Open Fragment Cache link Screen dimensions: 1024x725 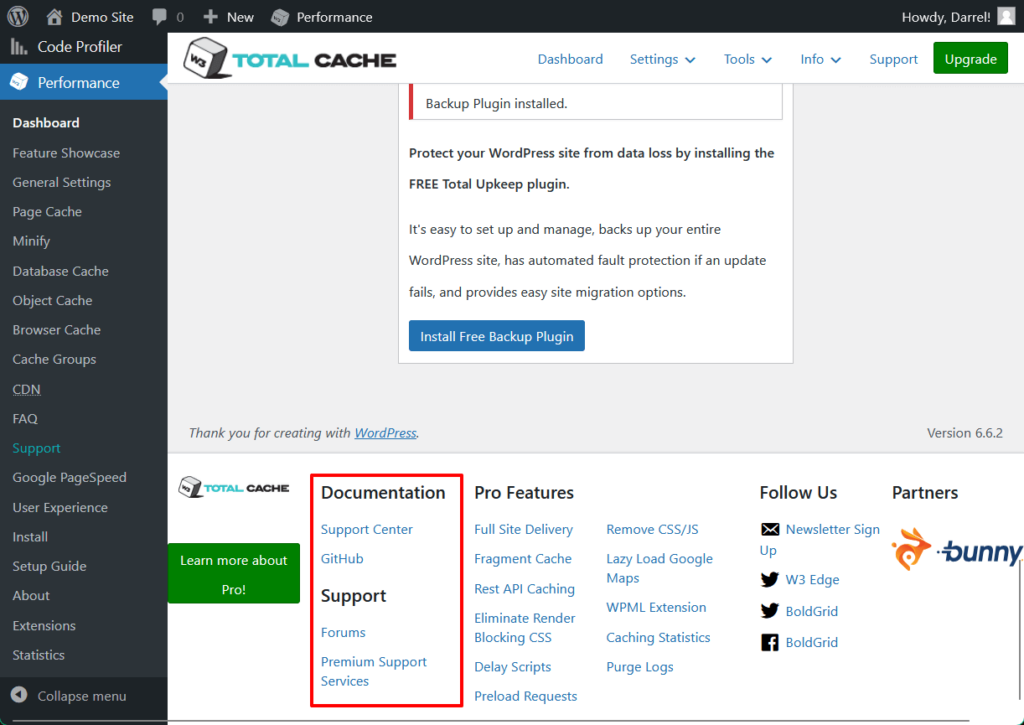[x=522, y=558]
